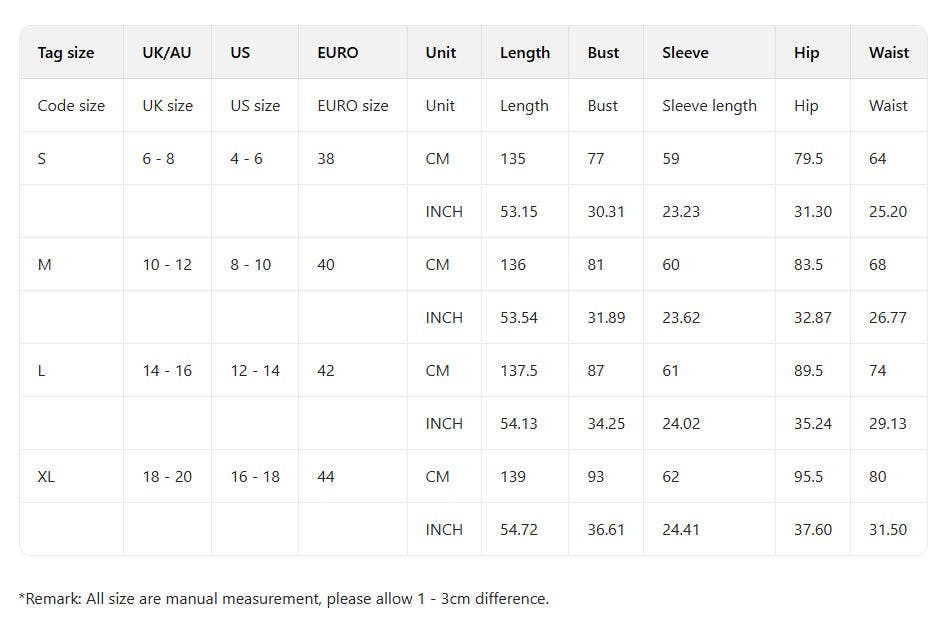This screenshot has width=933, height=621.
Task: Select the length value "137.5"
Action: [x=519, y=371]
